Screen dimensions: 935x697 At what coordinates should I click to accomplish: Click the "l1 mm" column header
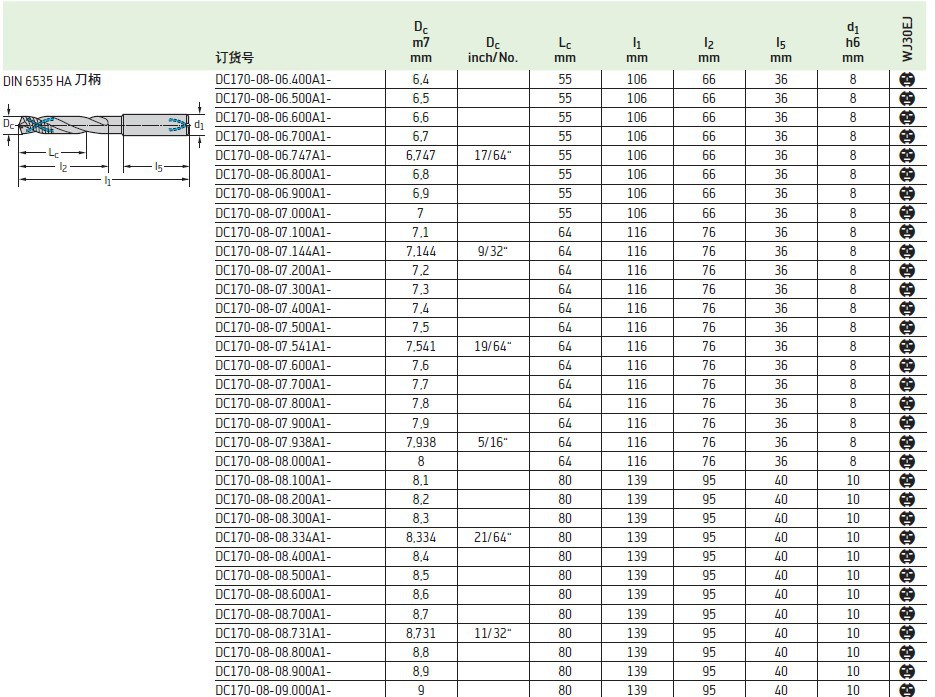click(637, 50)
